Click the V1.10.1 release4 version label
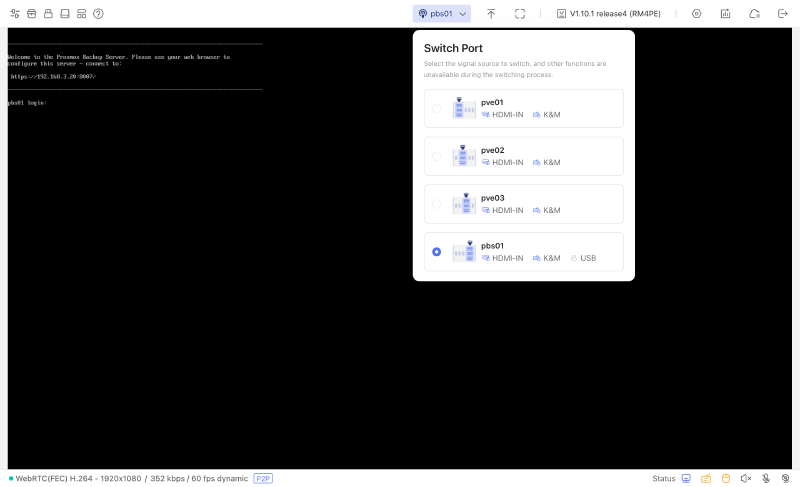 coord(609,14)
